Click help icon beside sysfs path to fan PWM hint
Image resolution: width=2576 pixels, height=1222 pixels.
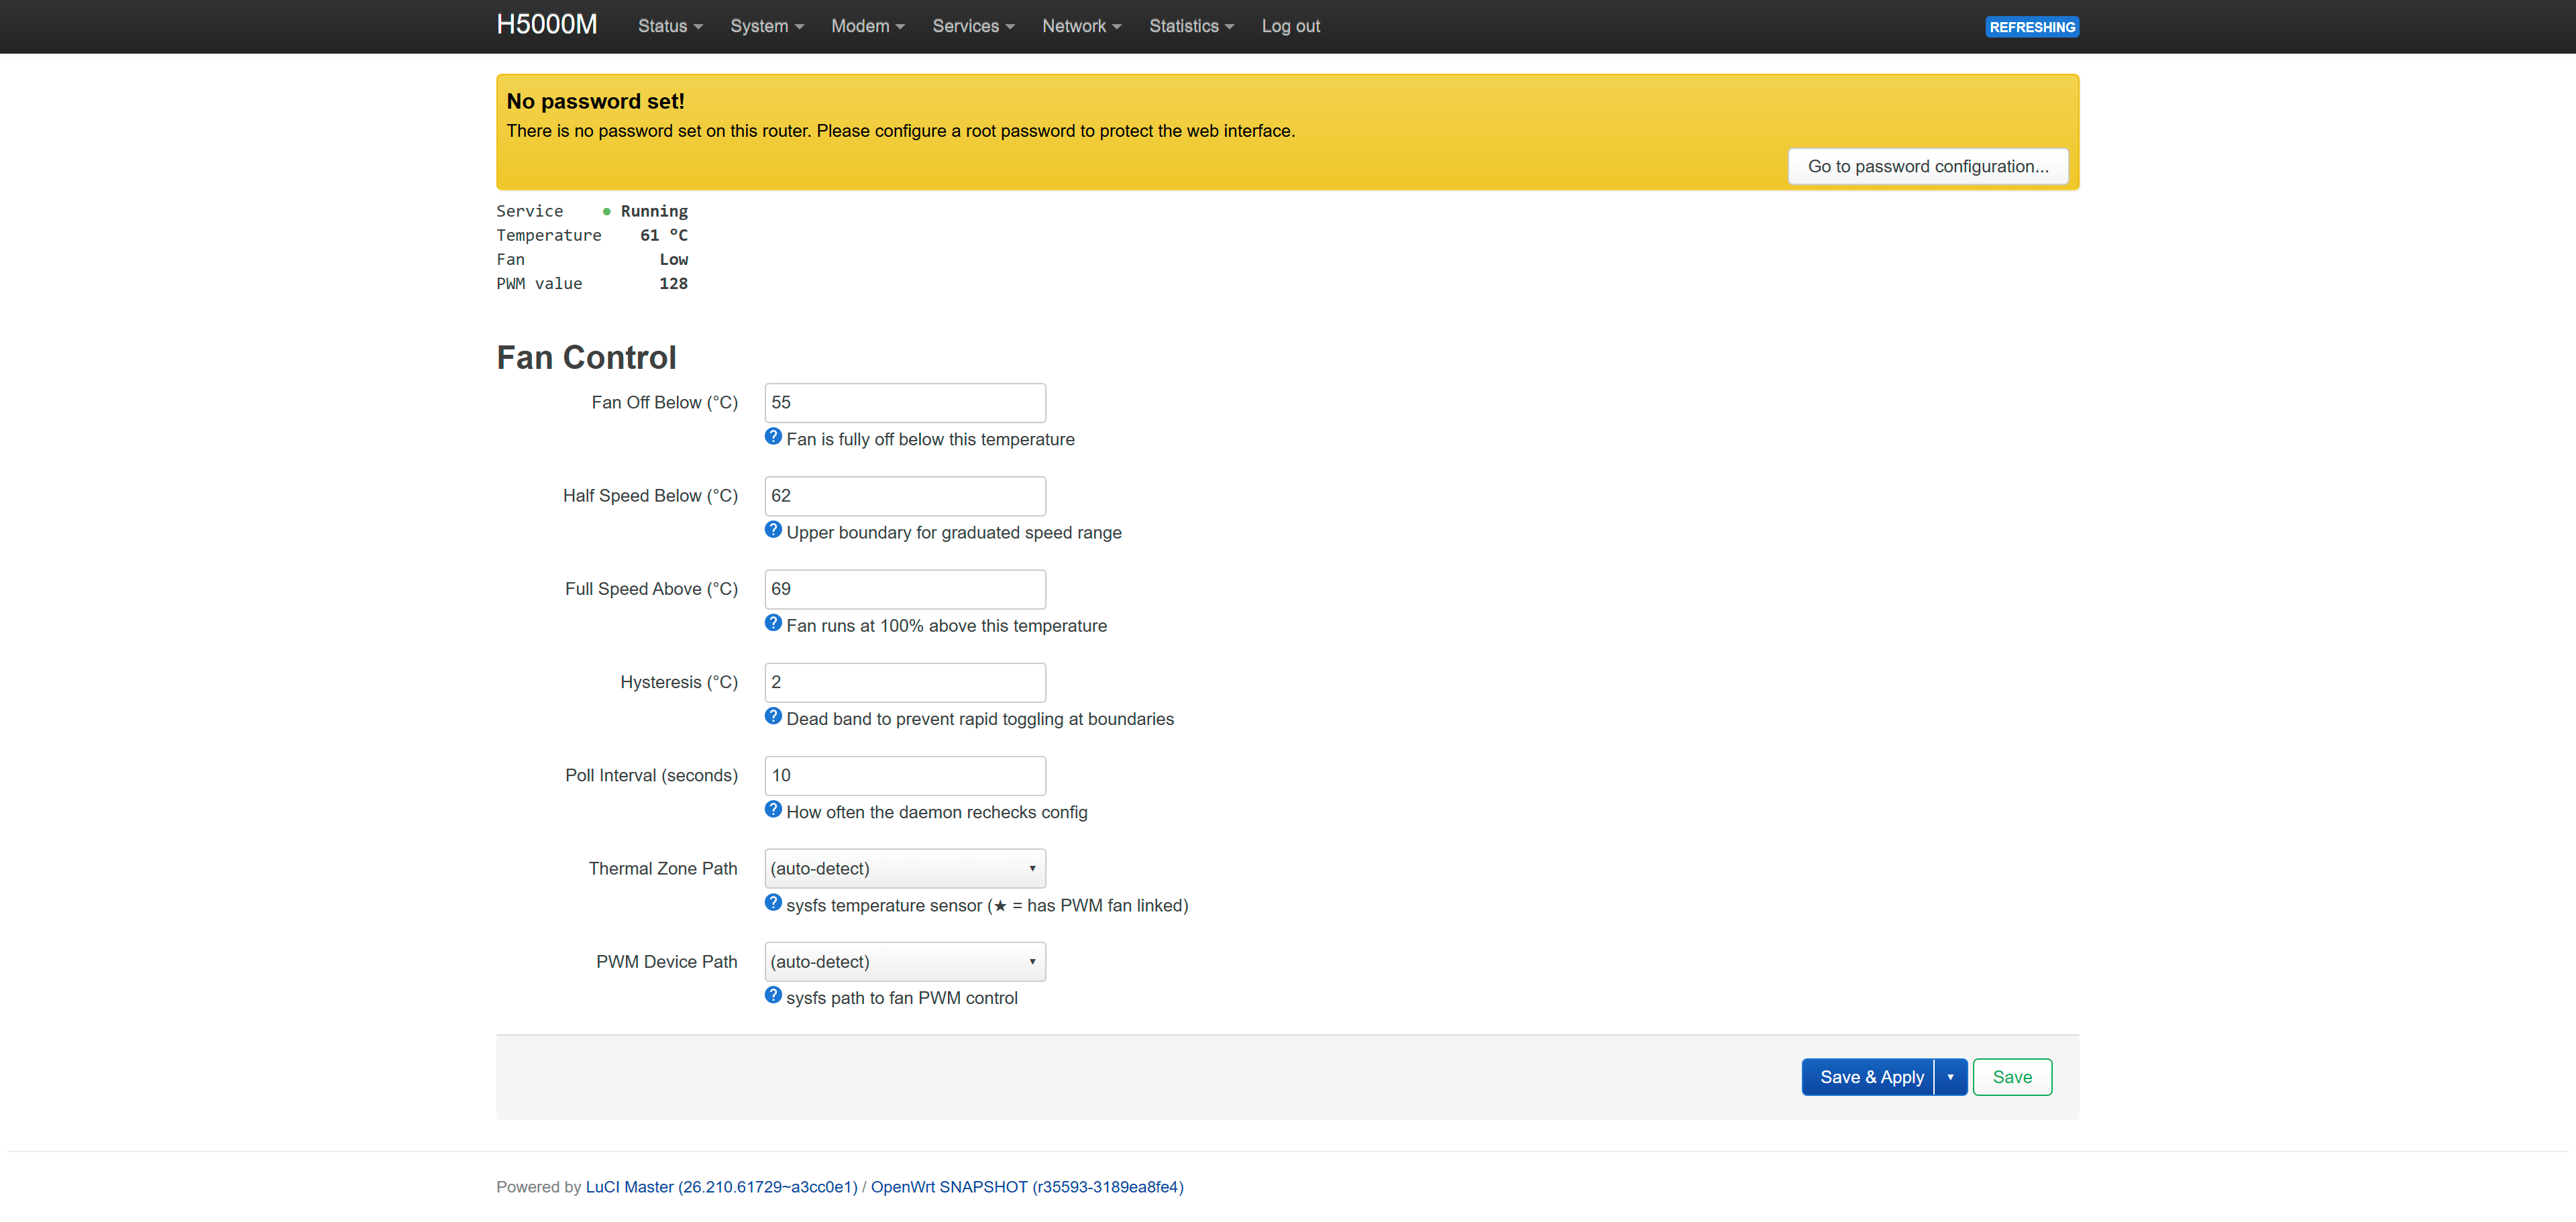point(773,996)
